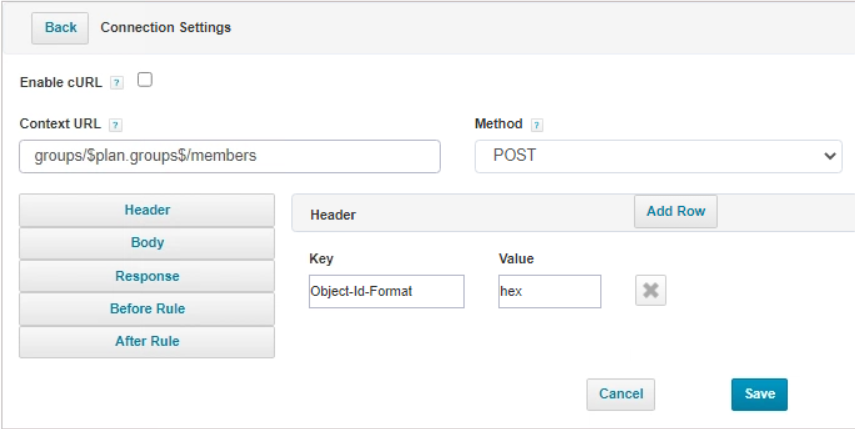Click the Back button
The image size is (855, 429).
tap(60, 28)
